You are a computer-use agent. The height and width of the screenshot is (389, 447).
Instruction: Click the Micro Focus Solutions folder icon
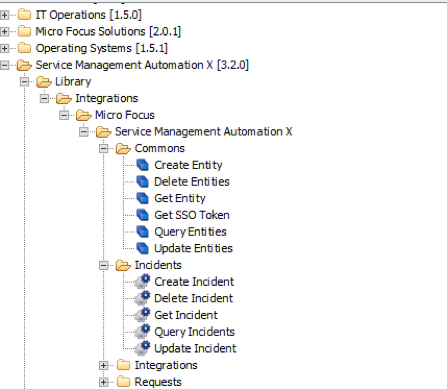(x=24, y=31)
